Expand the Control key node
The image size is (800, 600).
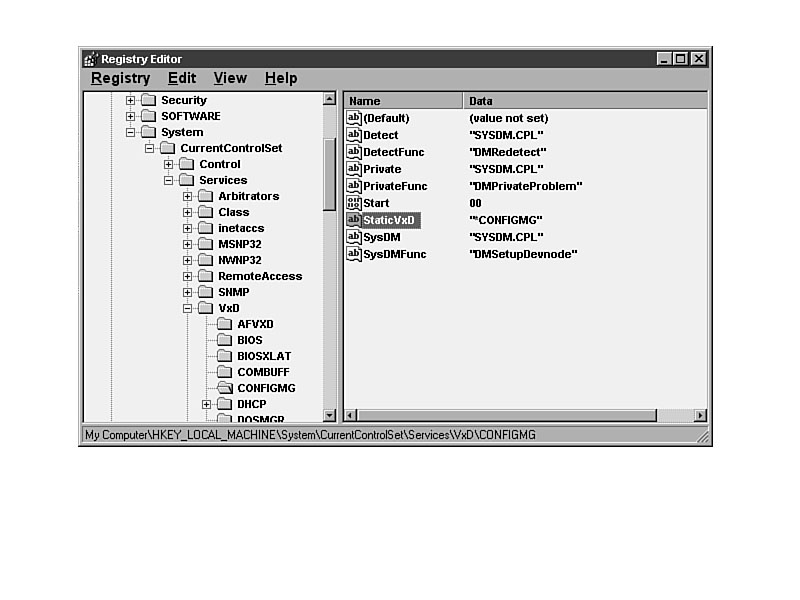169,164
